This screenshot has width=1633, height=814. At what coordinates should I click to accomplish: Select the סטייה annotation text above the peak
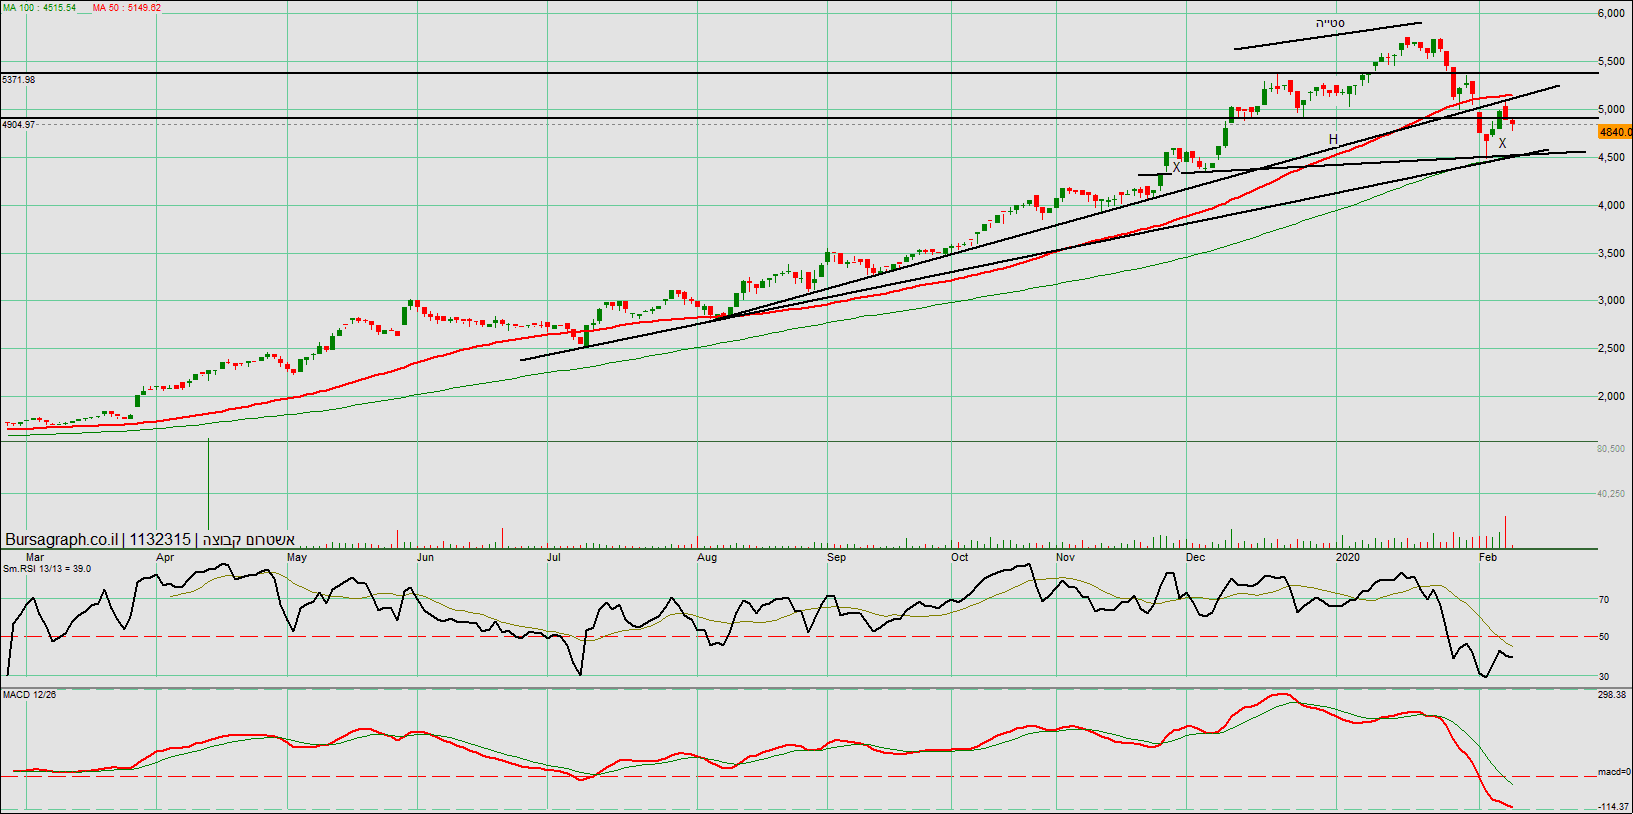coord(1330,23)
